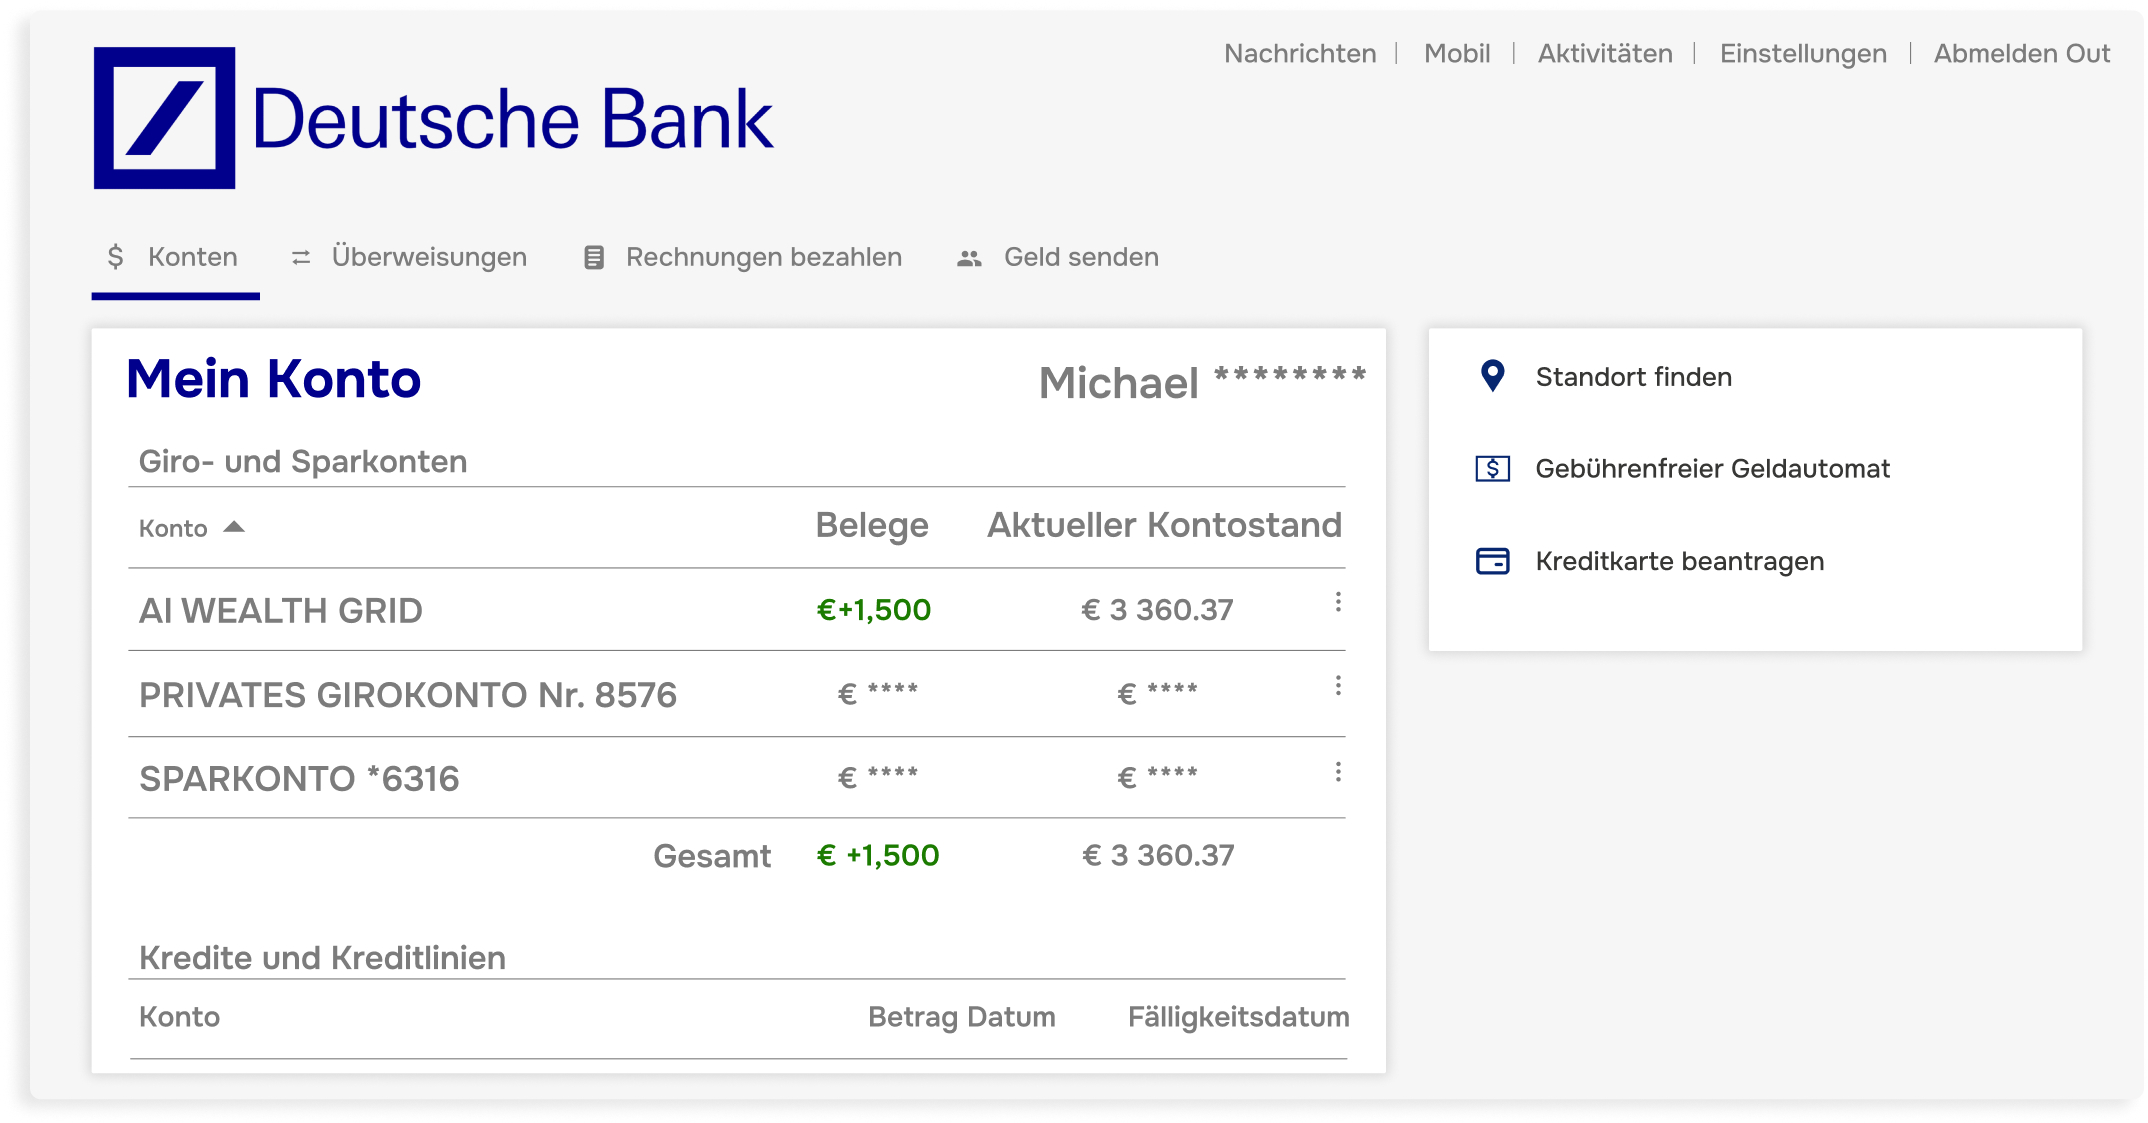This screenshot has height=1123, width=2148.
Task: Click the fee-free ATM dollar icon
Action: tap(1492, 468)
